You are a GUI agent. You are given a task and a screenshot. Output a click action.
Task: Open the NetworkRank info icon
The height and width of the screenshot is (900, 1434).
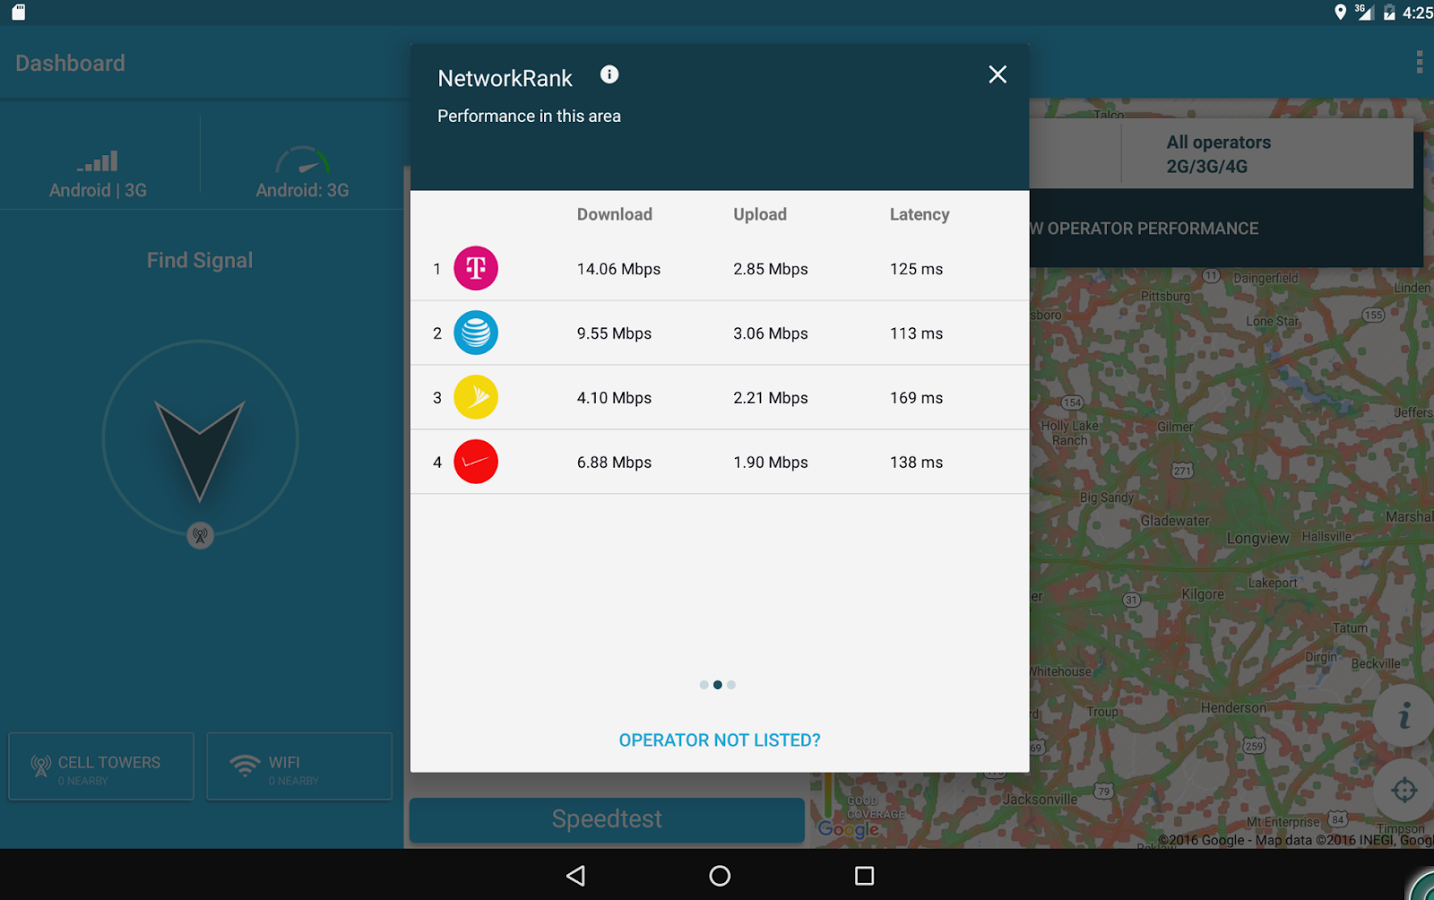point(609,75)
